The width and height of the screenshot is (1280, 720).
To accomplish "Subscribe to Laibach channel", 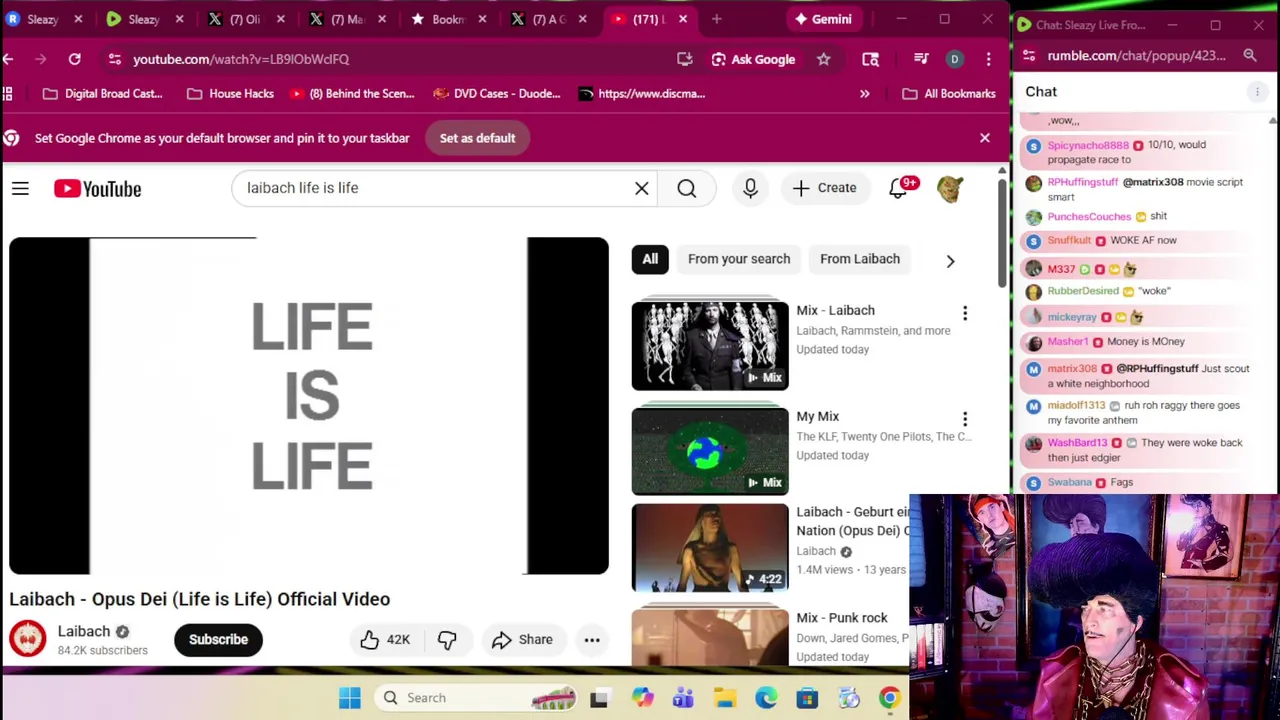I will 218,640.
